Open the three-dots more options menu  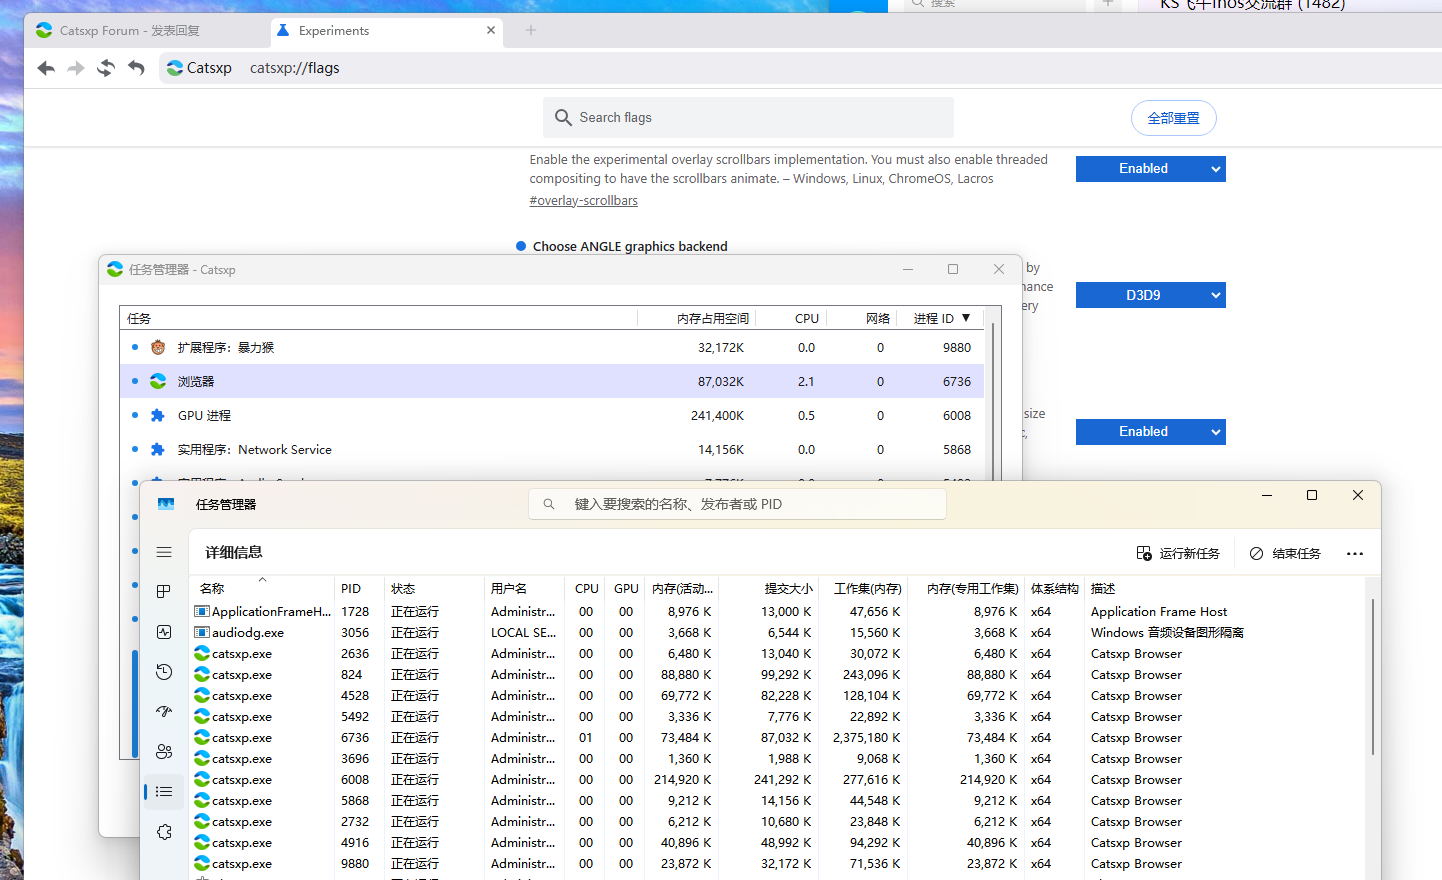click(x=1354, y=554)
